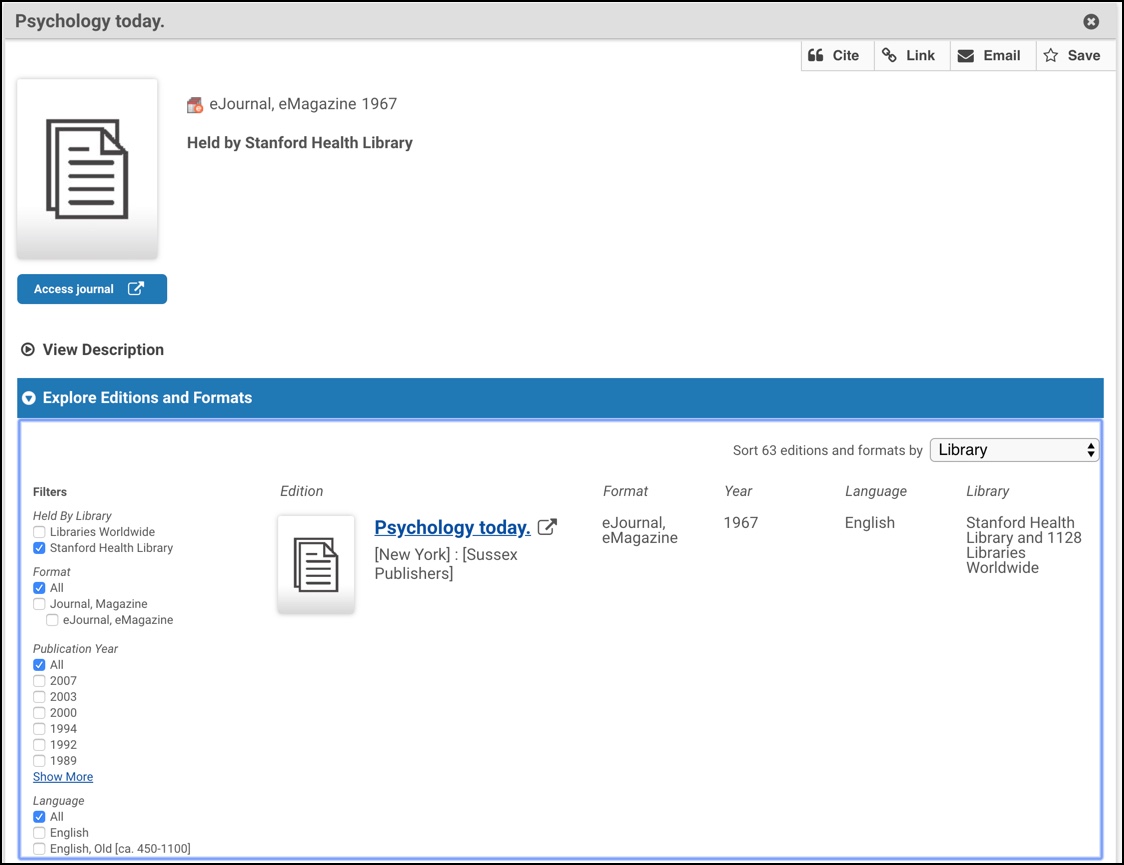Check the 1989 publication year filter
This screenshot has width=1124, height=865.
(x=39, y=761)
